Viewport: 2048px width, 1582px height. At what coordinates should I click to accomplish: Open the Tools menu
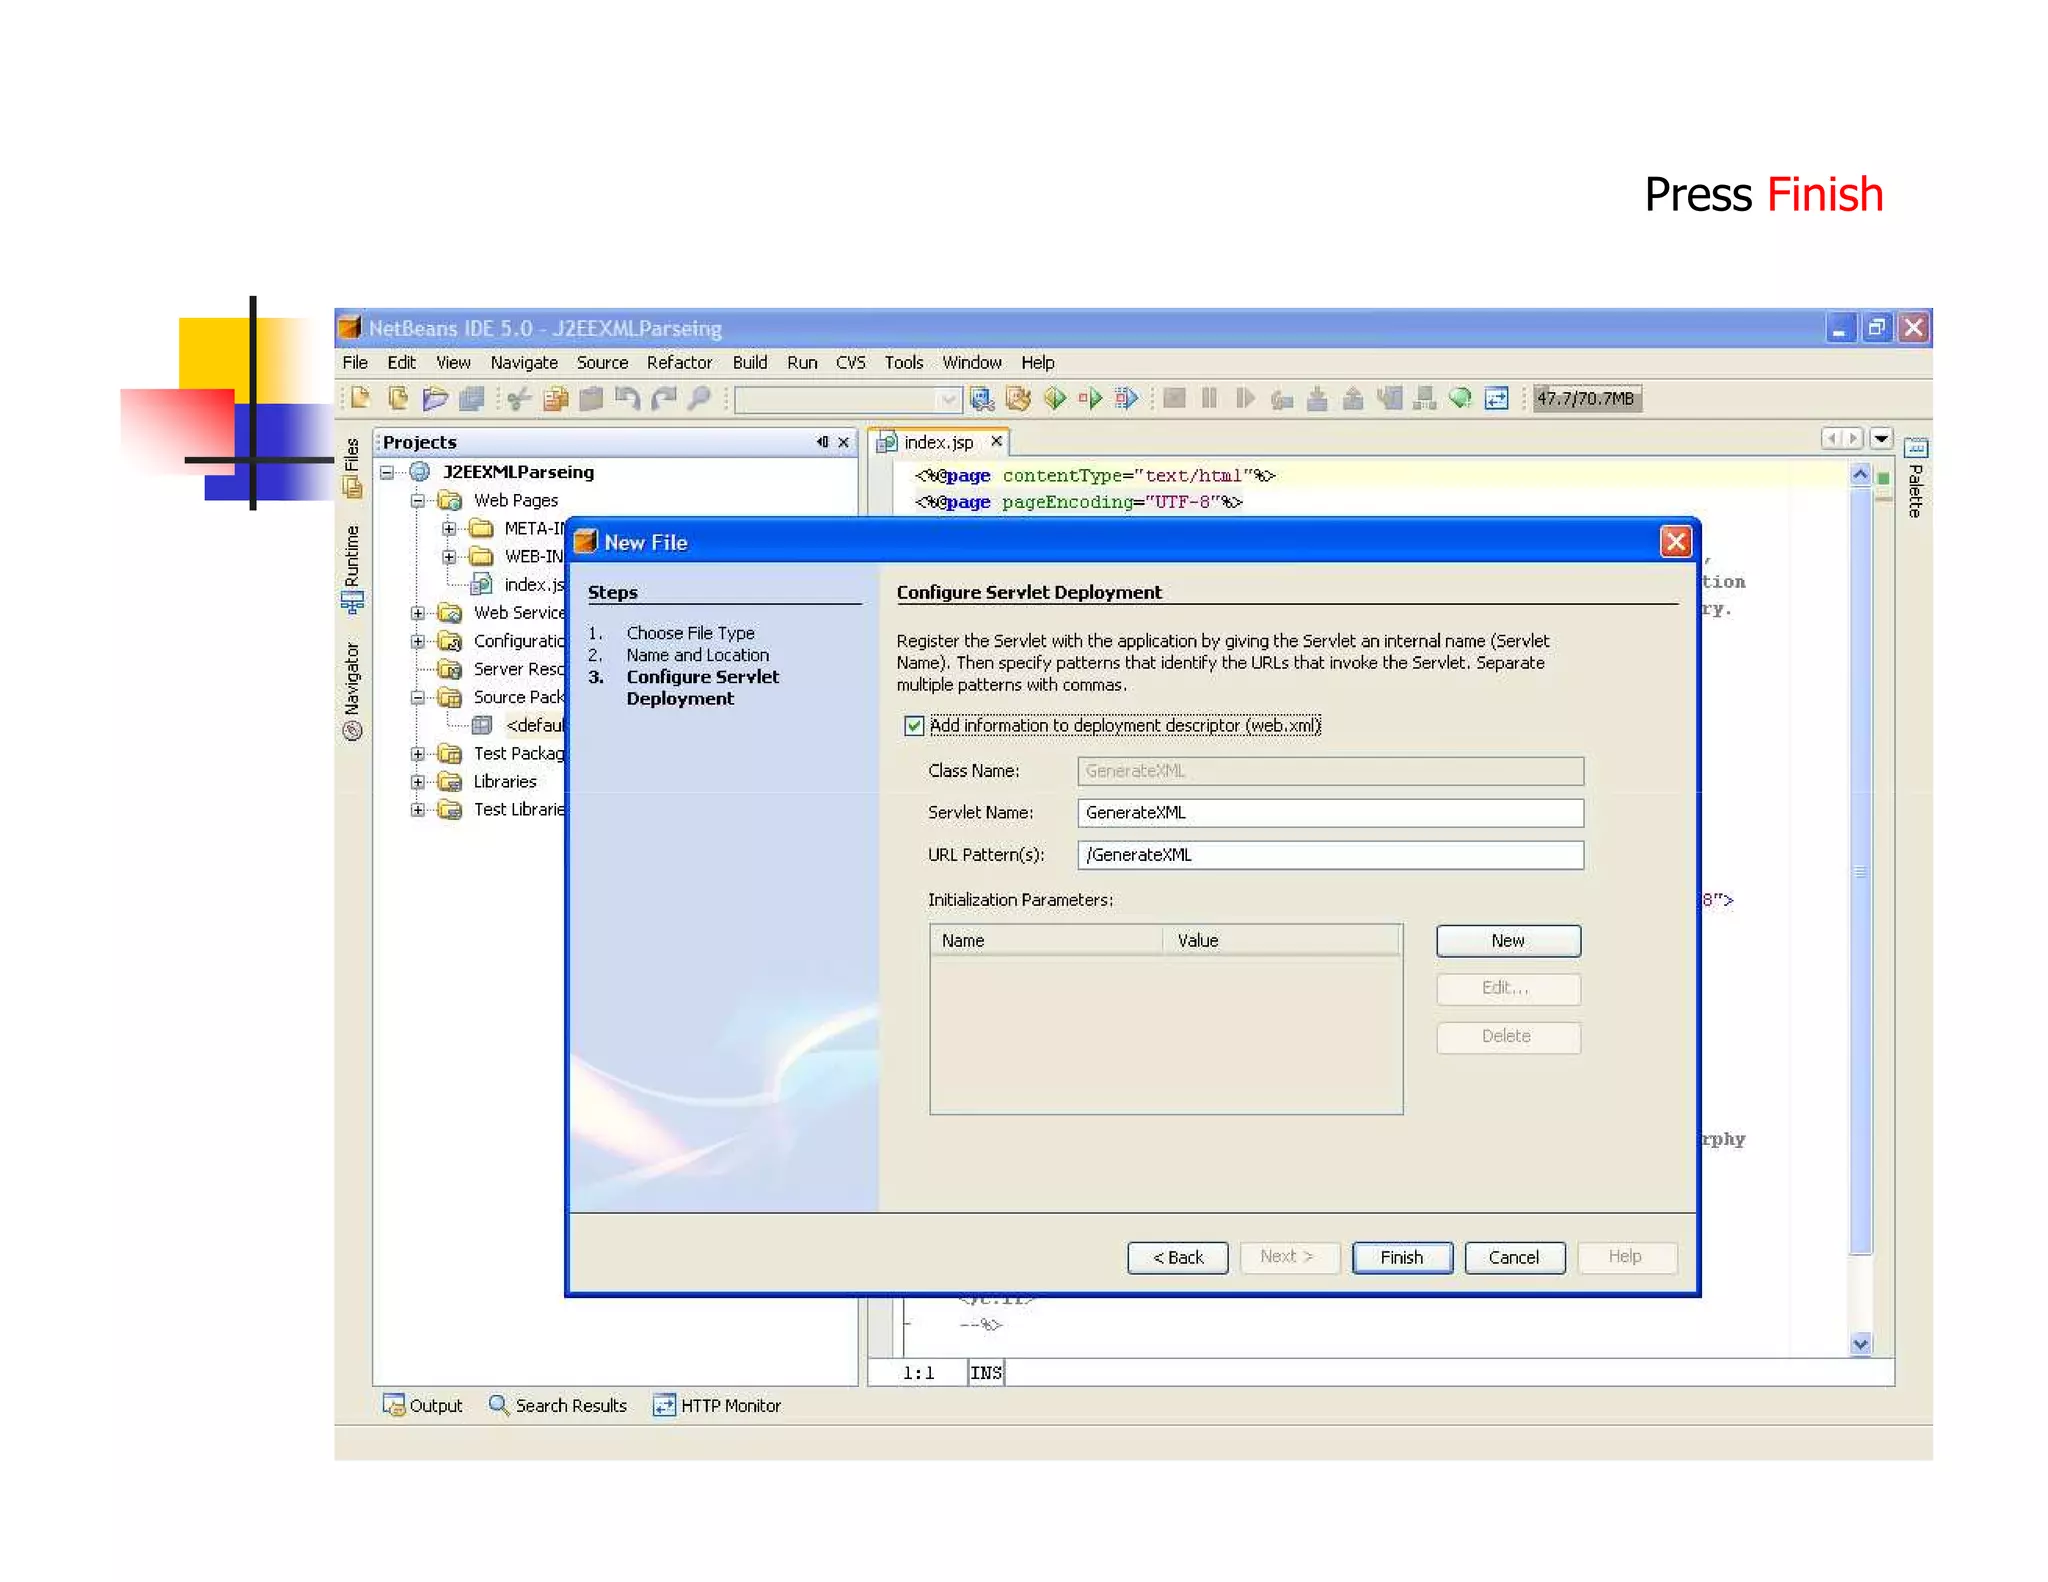tap(904, 362)
